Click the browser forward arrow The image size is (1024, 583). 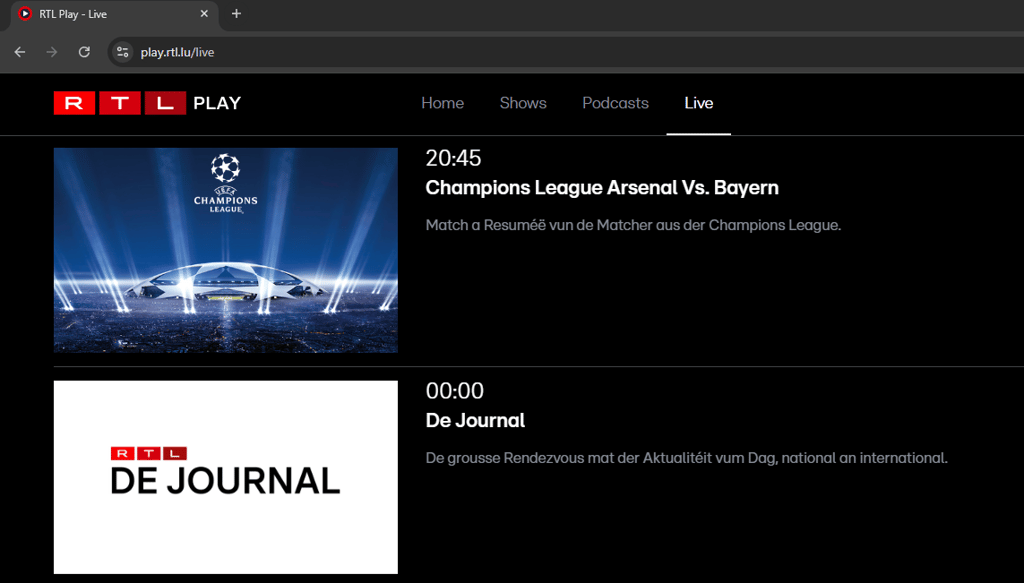coord(52,52)
